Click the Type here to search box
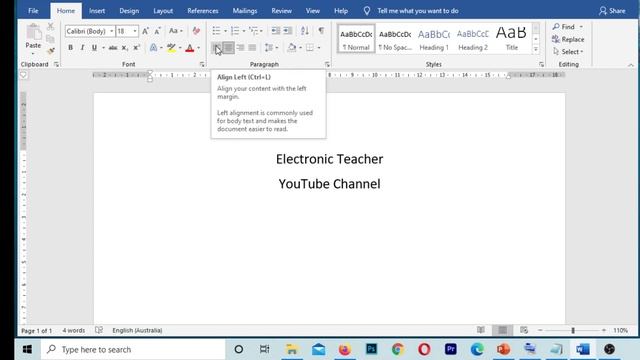The image size is (640, 360). 133,349
